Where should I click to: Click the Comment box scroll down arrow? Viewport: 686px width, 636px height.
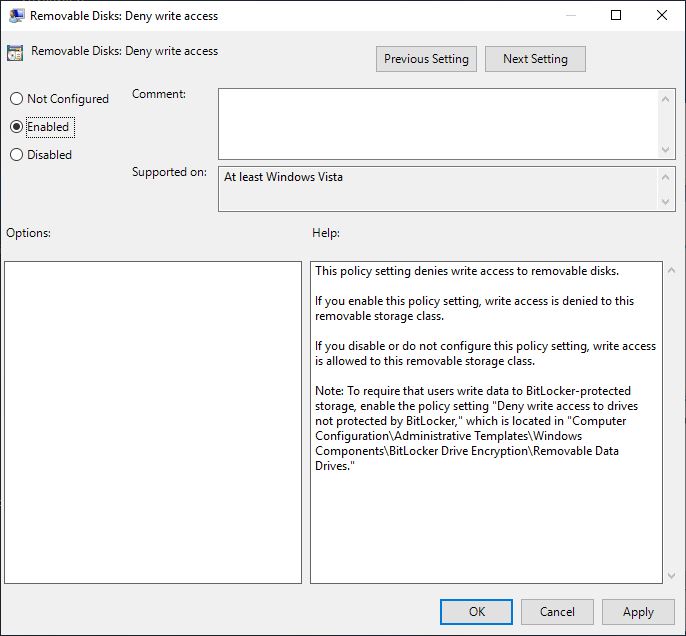[665, 150]
